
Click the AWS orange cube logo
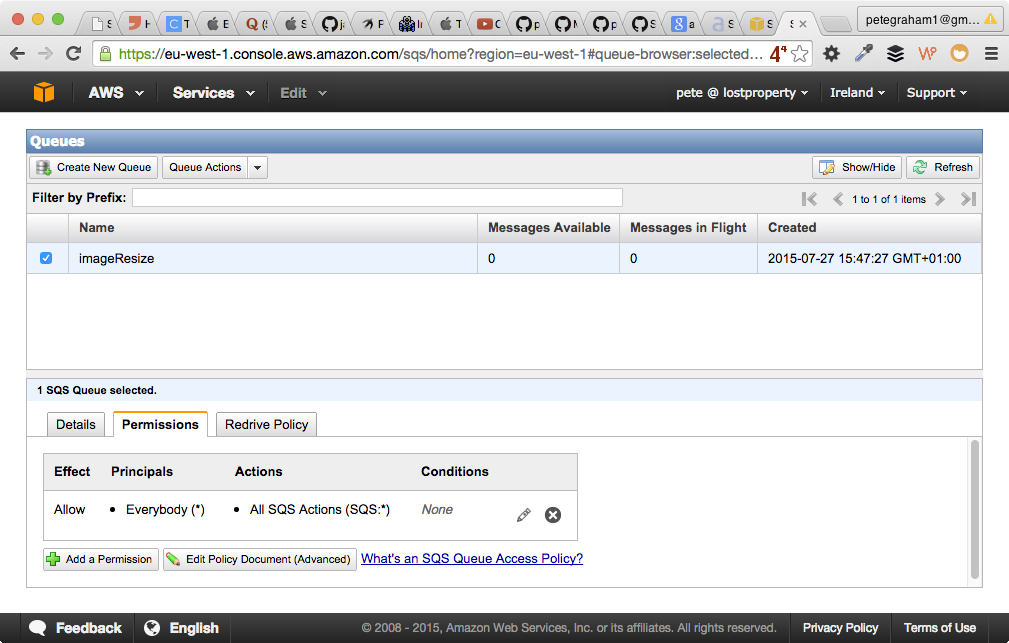point(44,92)
